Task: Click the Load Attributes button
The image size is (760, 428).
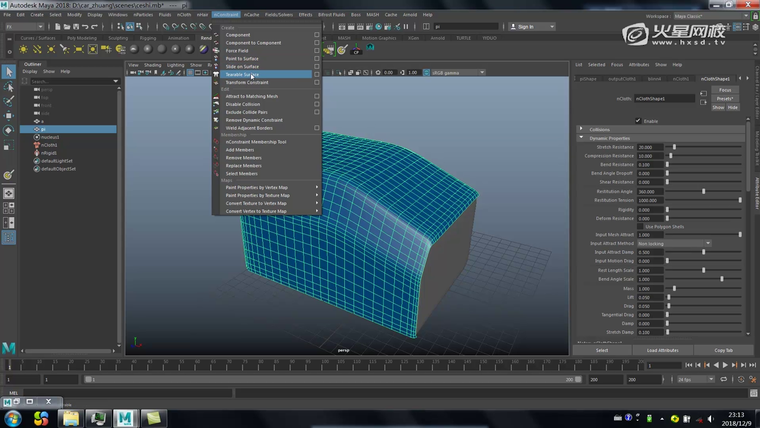Action: pyautogui.click(x=662, y=350)
